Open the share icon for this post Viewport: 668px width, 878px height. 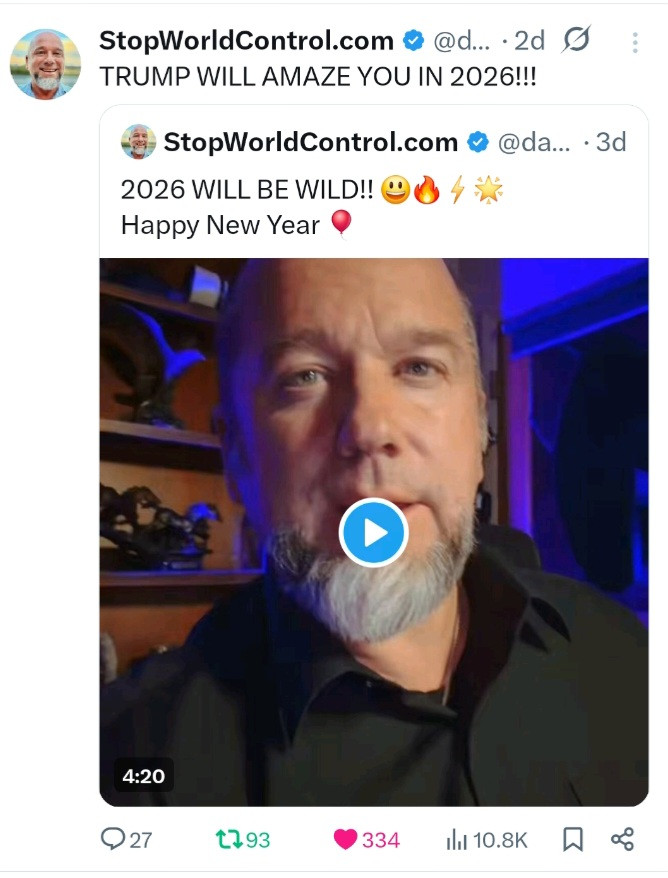(x=622, y=839)
